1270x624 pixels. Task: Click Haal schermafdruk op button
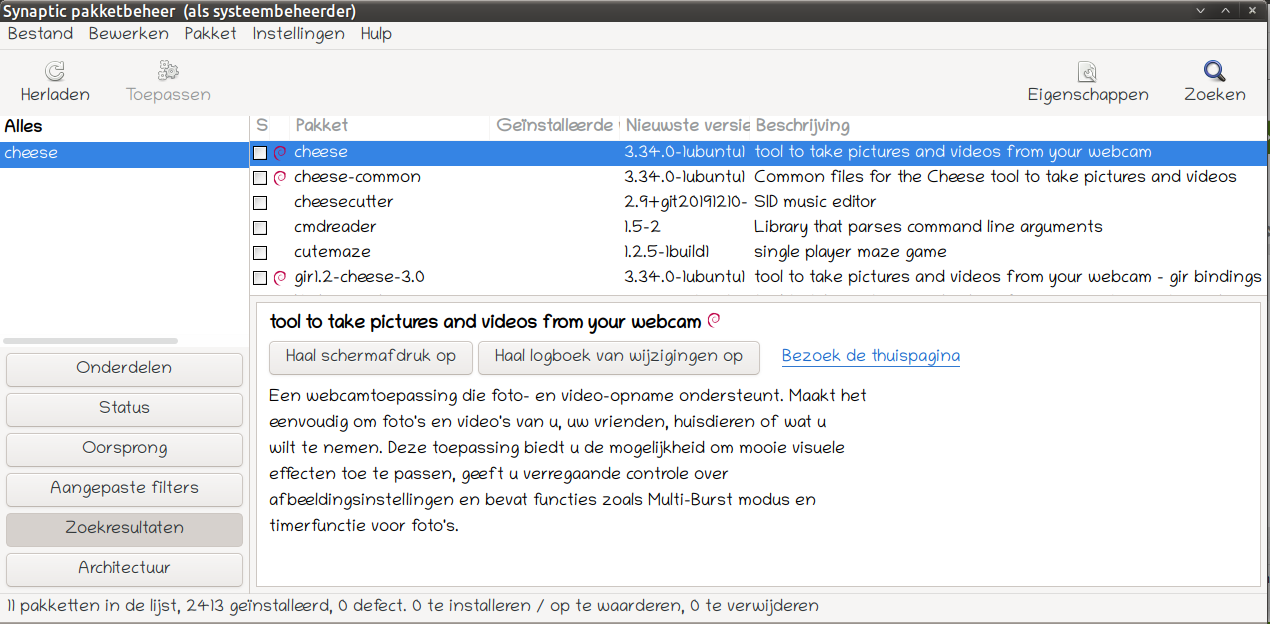[370, 356]
